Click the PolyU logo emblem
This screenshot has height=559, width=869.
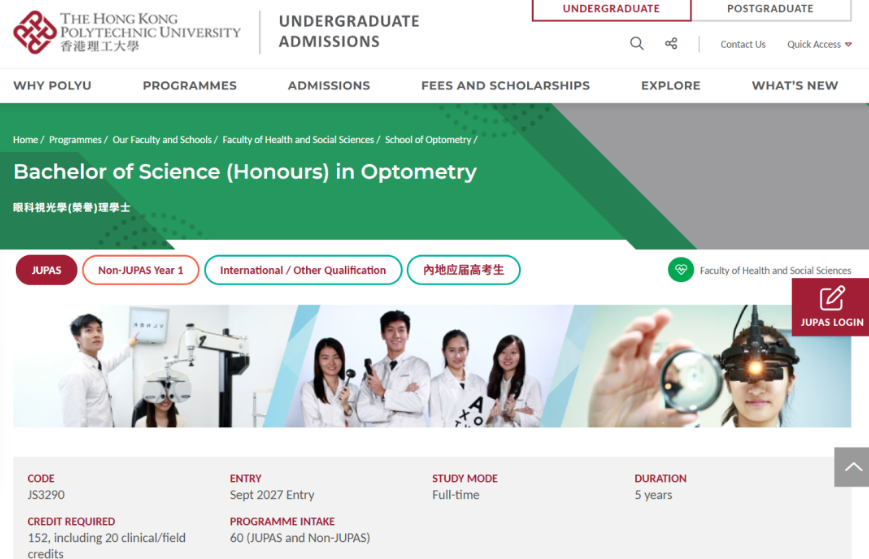coord(34,32)
